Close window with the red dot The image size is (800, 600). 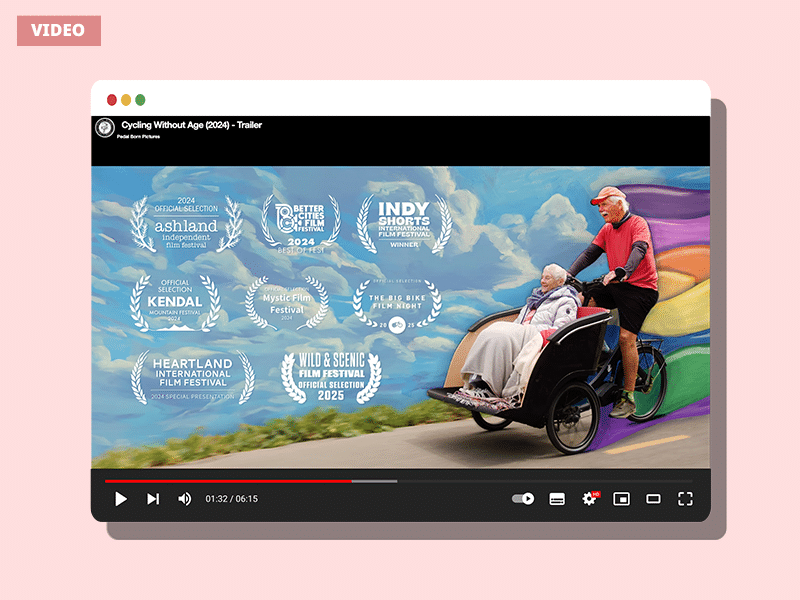[112, 100]
